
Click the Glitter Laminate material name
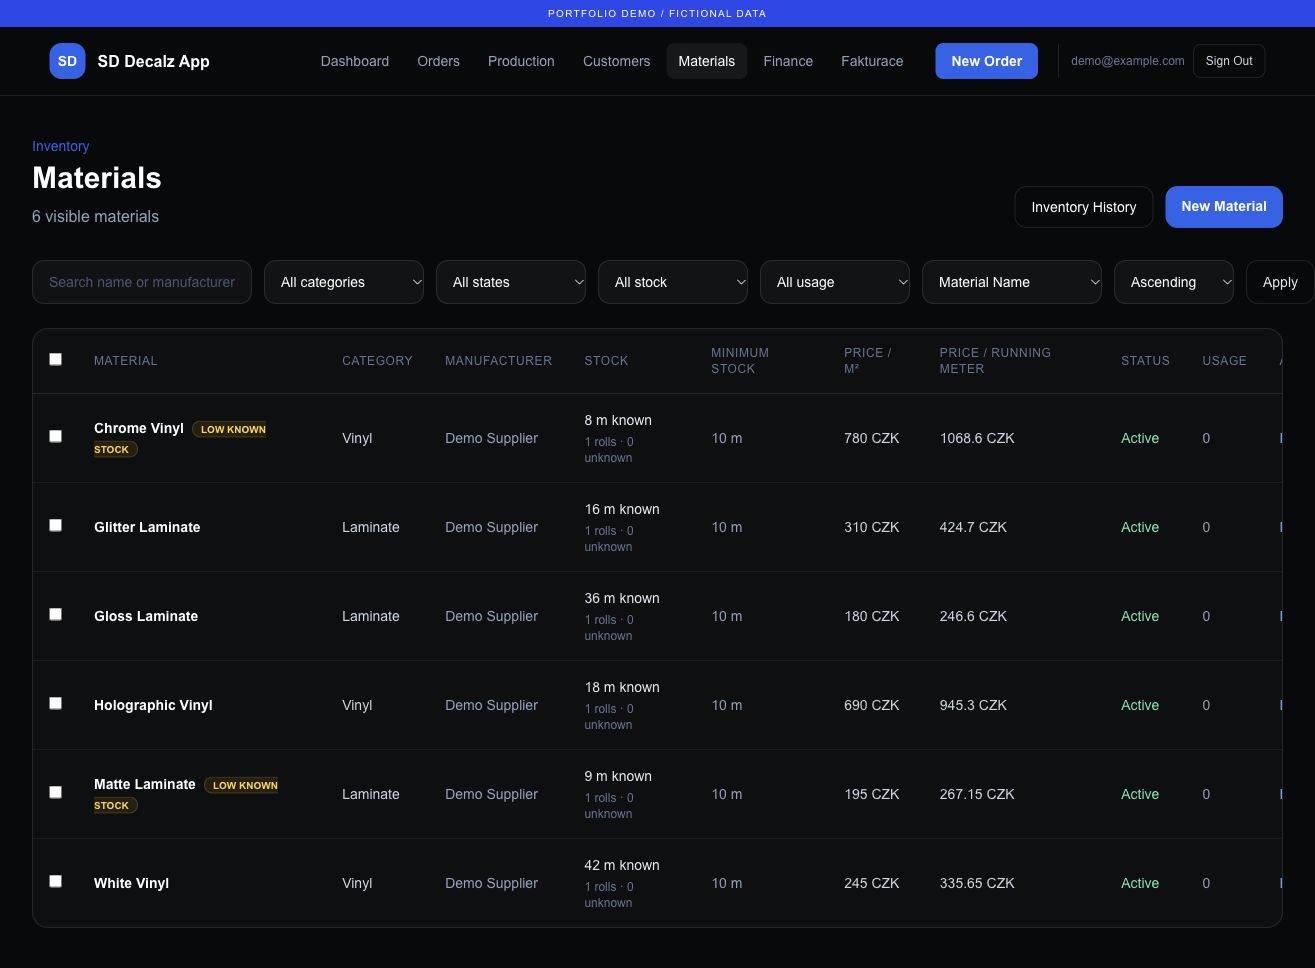tap(147, 527)
